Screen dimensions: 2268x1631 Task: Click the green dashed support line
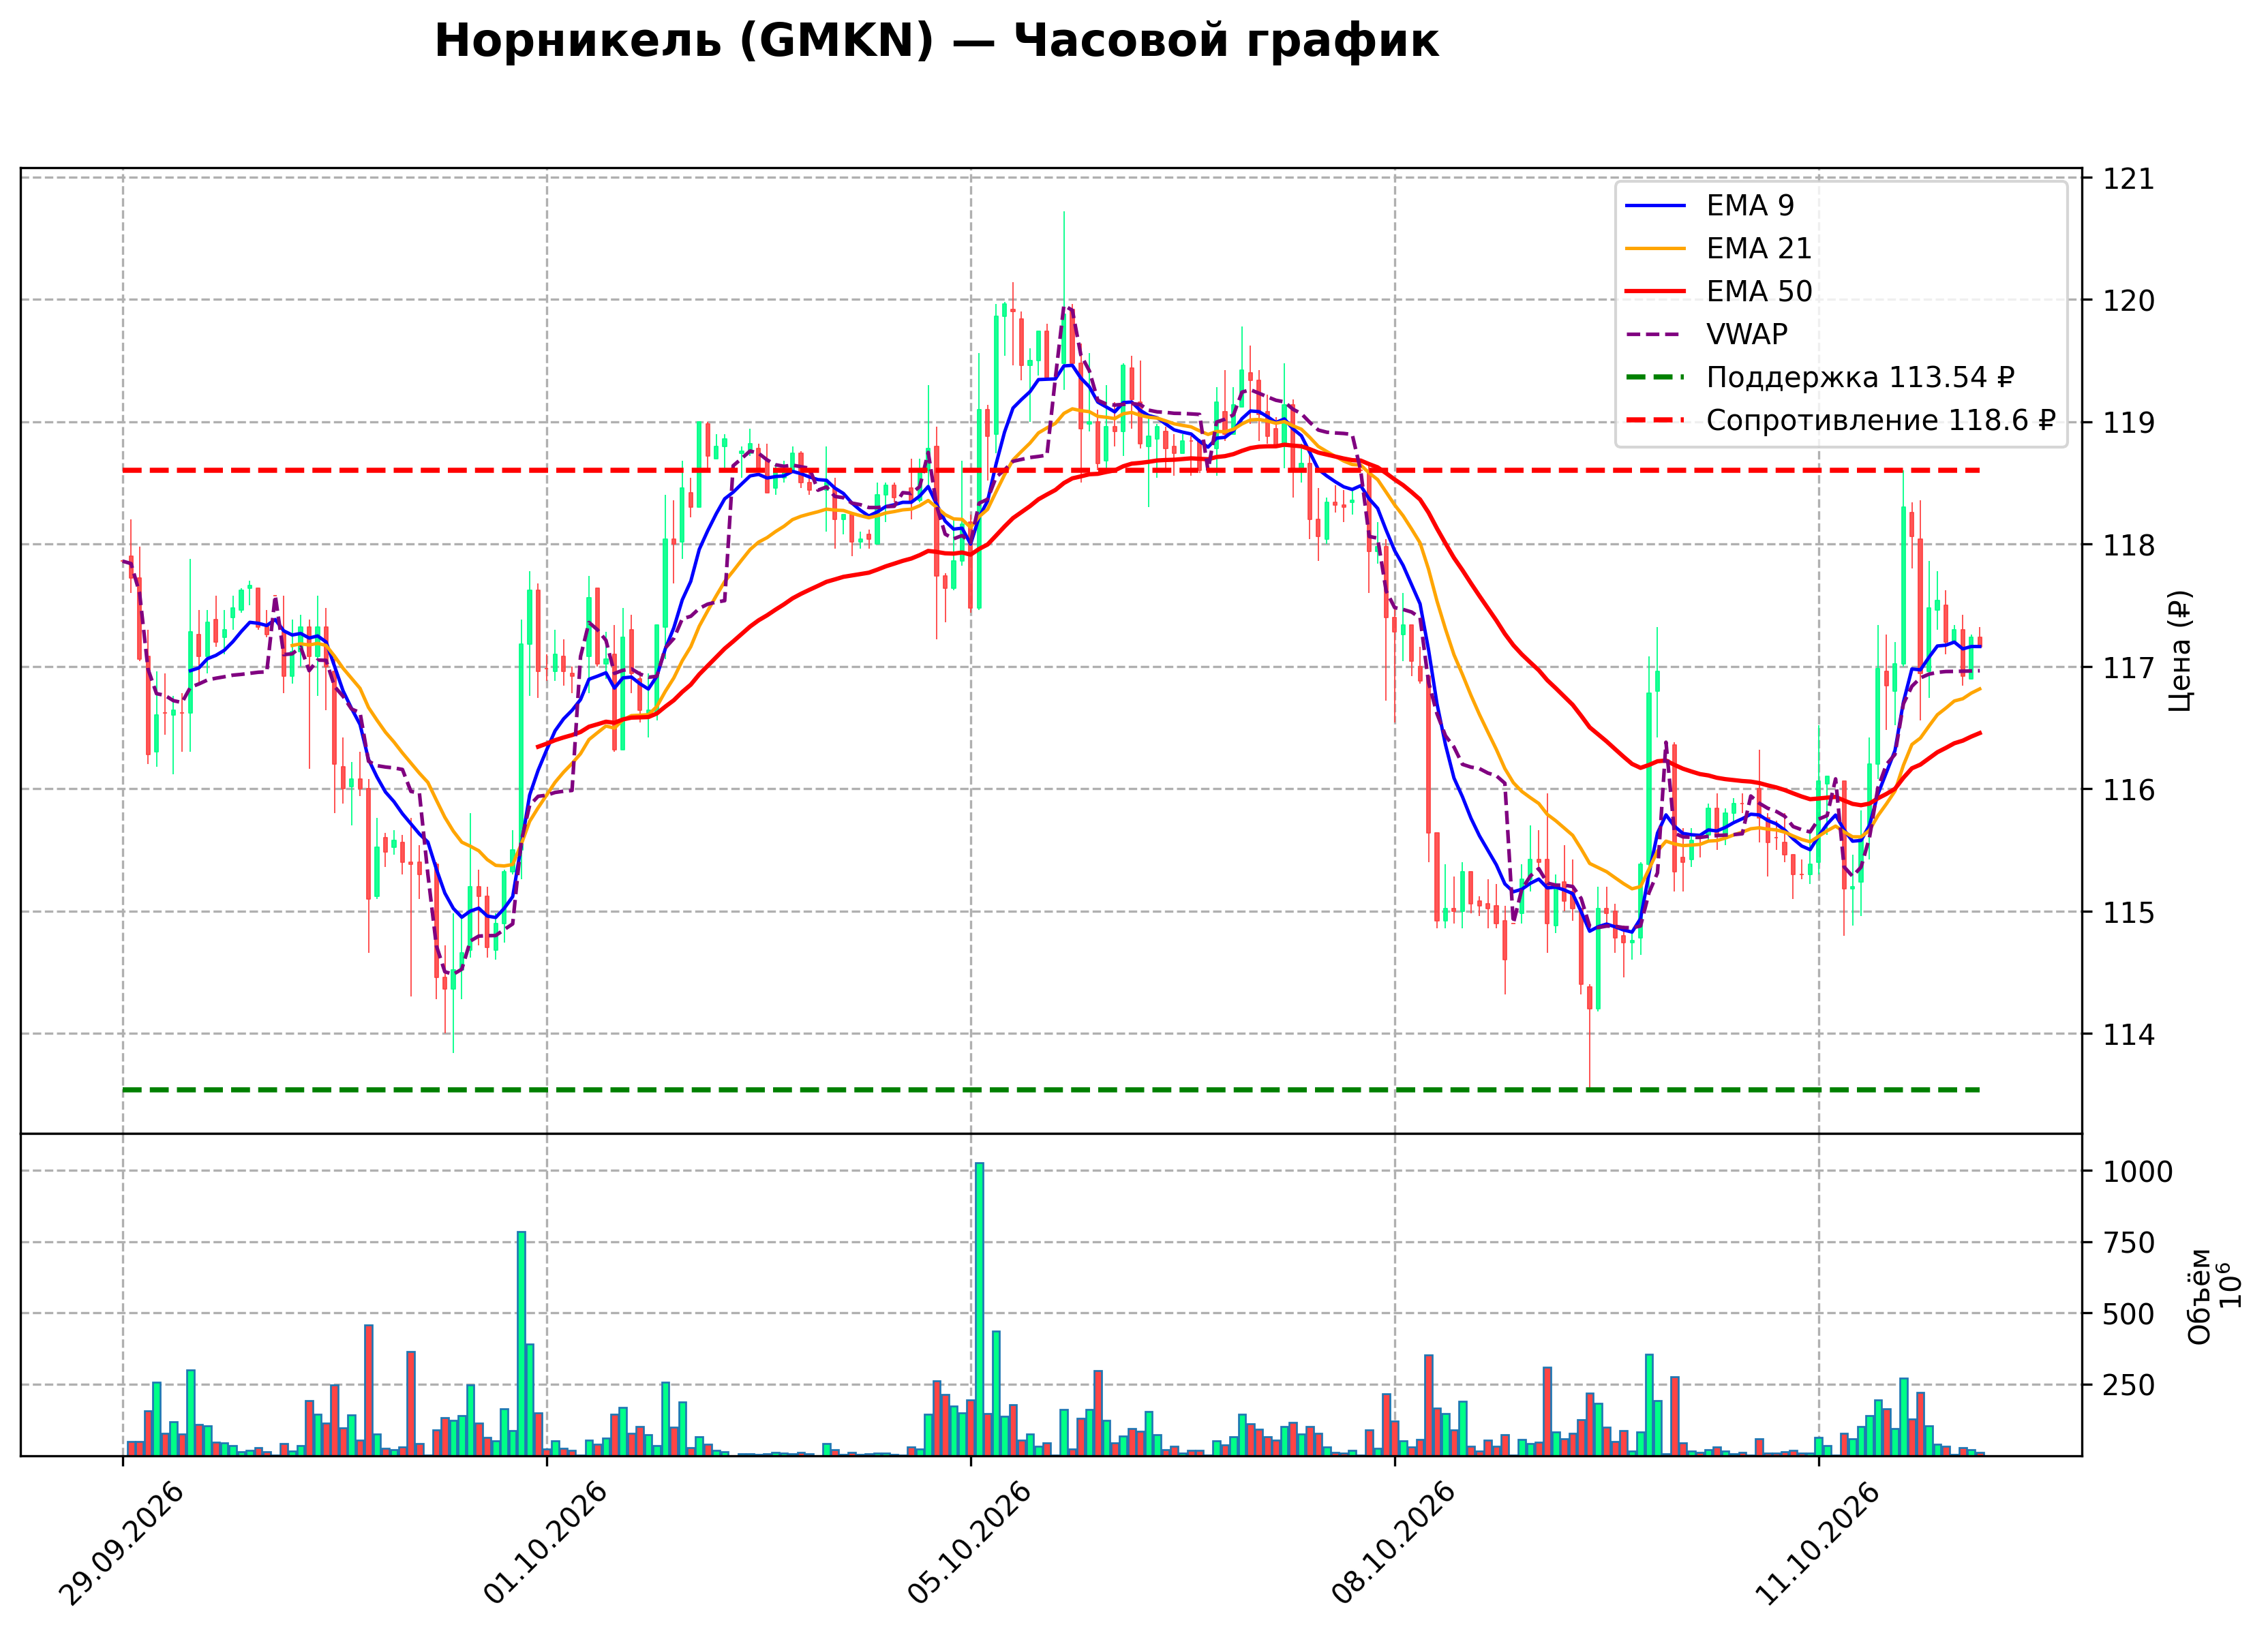[x=1051, y=1090]
